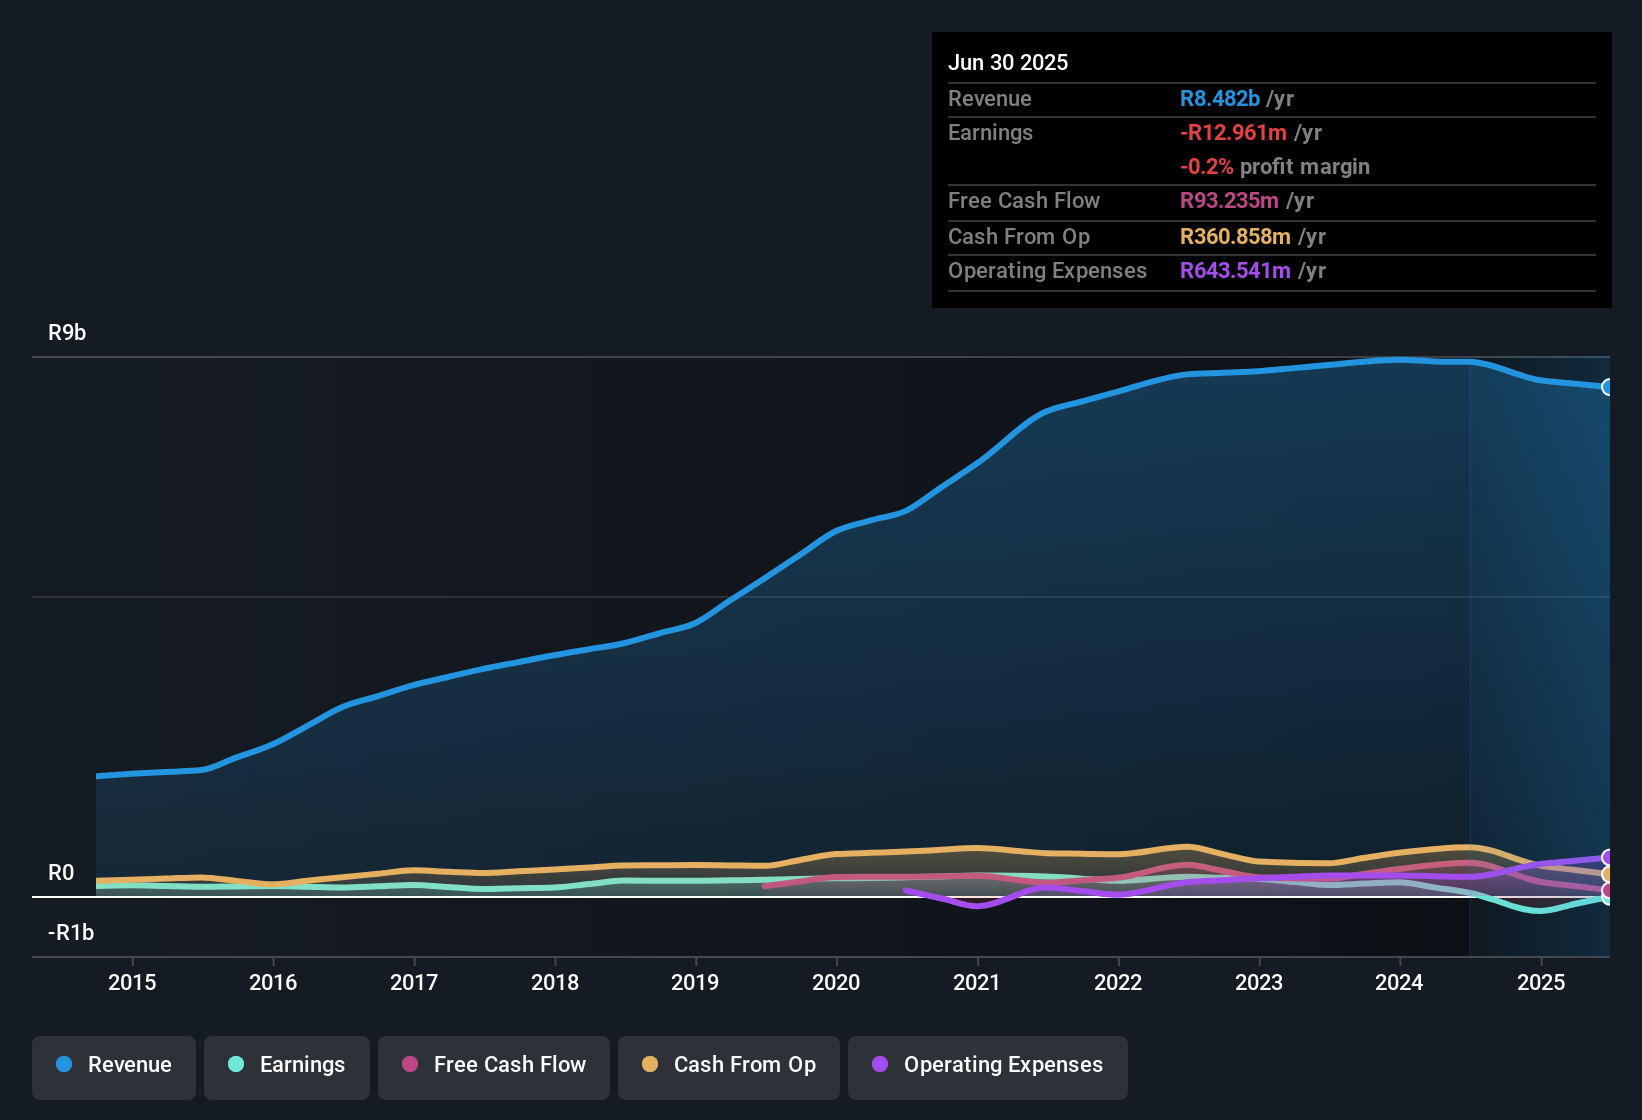Image resolution: width=1642 pixels, height=1120 pixels.
Task: Click the R9b axis label
Action: pyautogui.click(x=66, y=331)
